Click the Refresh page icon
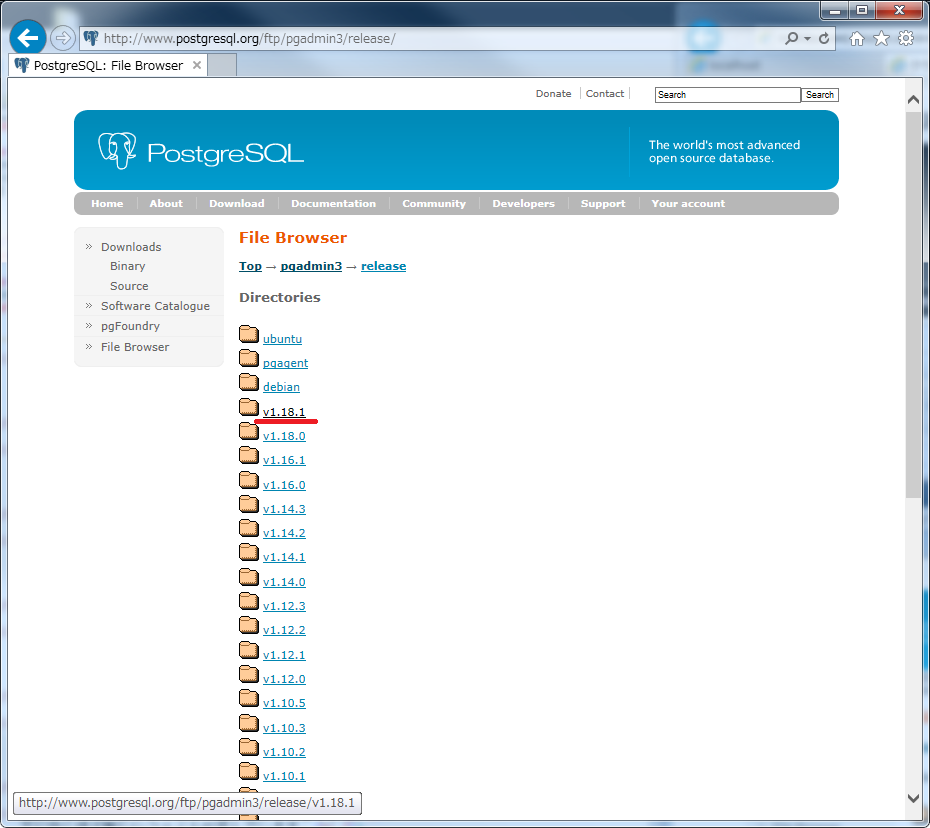This screenshot has width=930, height=828. [x=824, y=39]
